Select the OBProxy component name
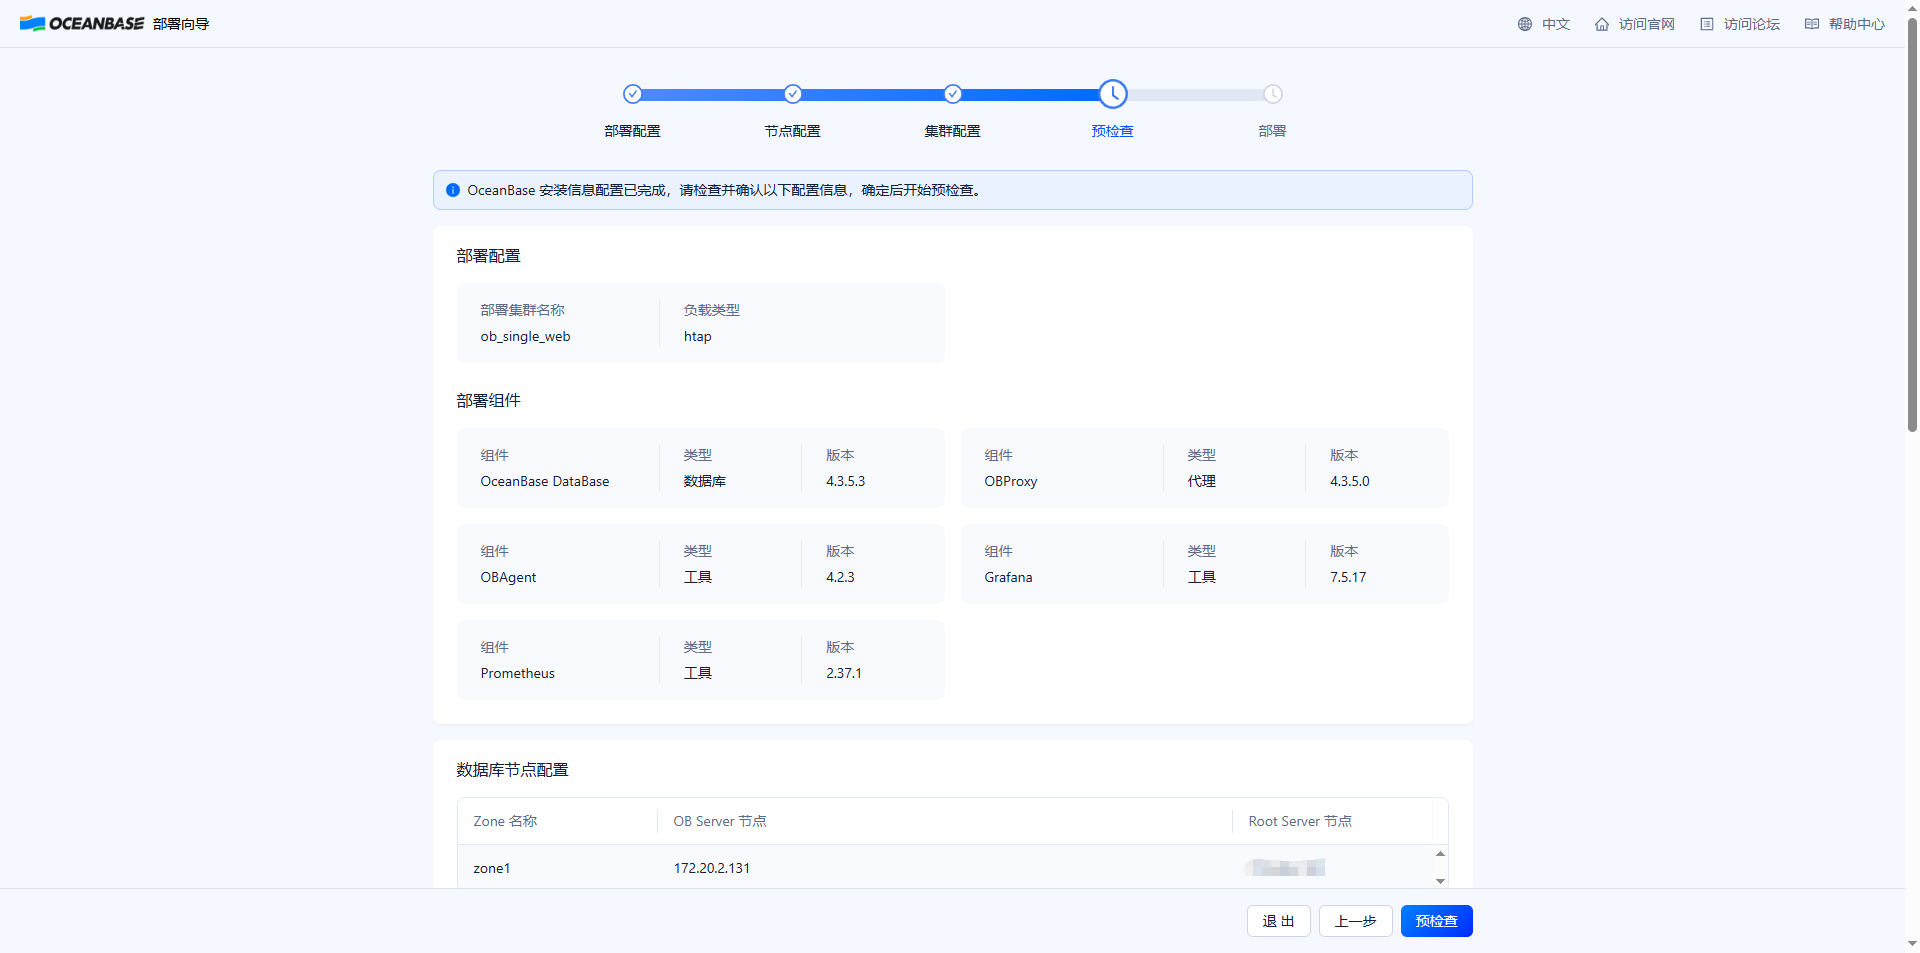Image resolution: width=1920 pixels, height=953 pixels. [1011, 481]
